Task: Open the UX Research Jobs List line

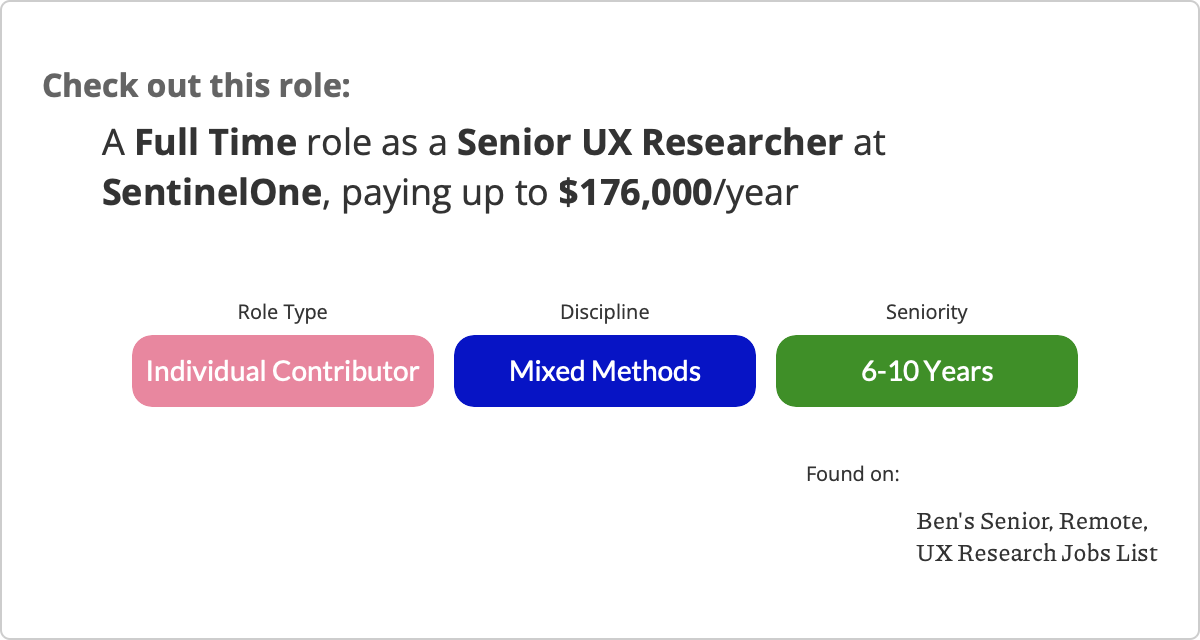Action: point(1037,552)
